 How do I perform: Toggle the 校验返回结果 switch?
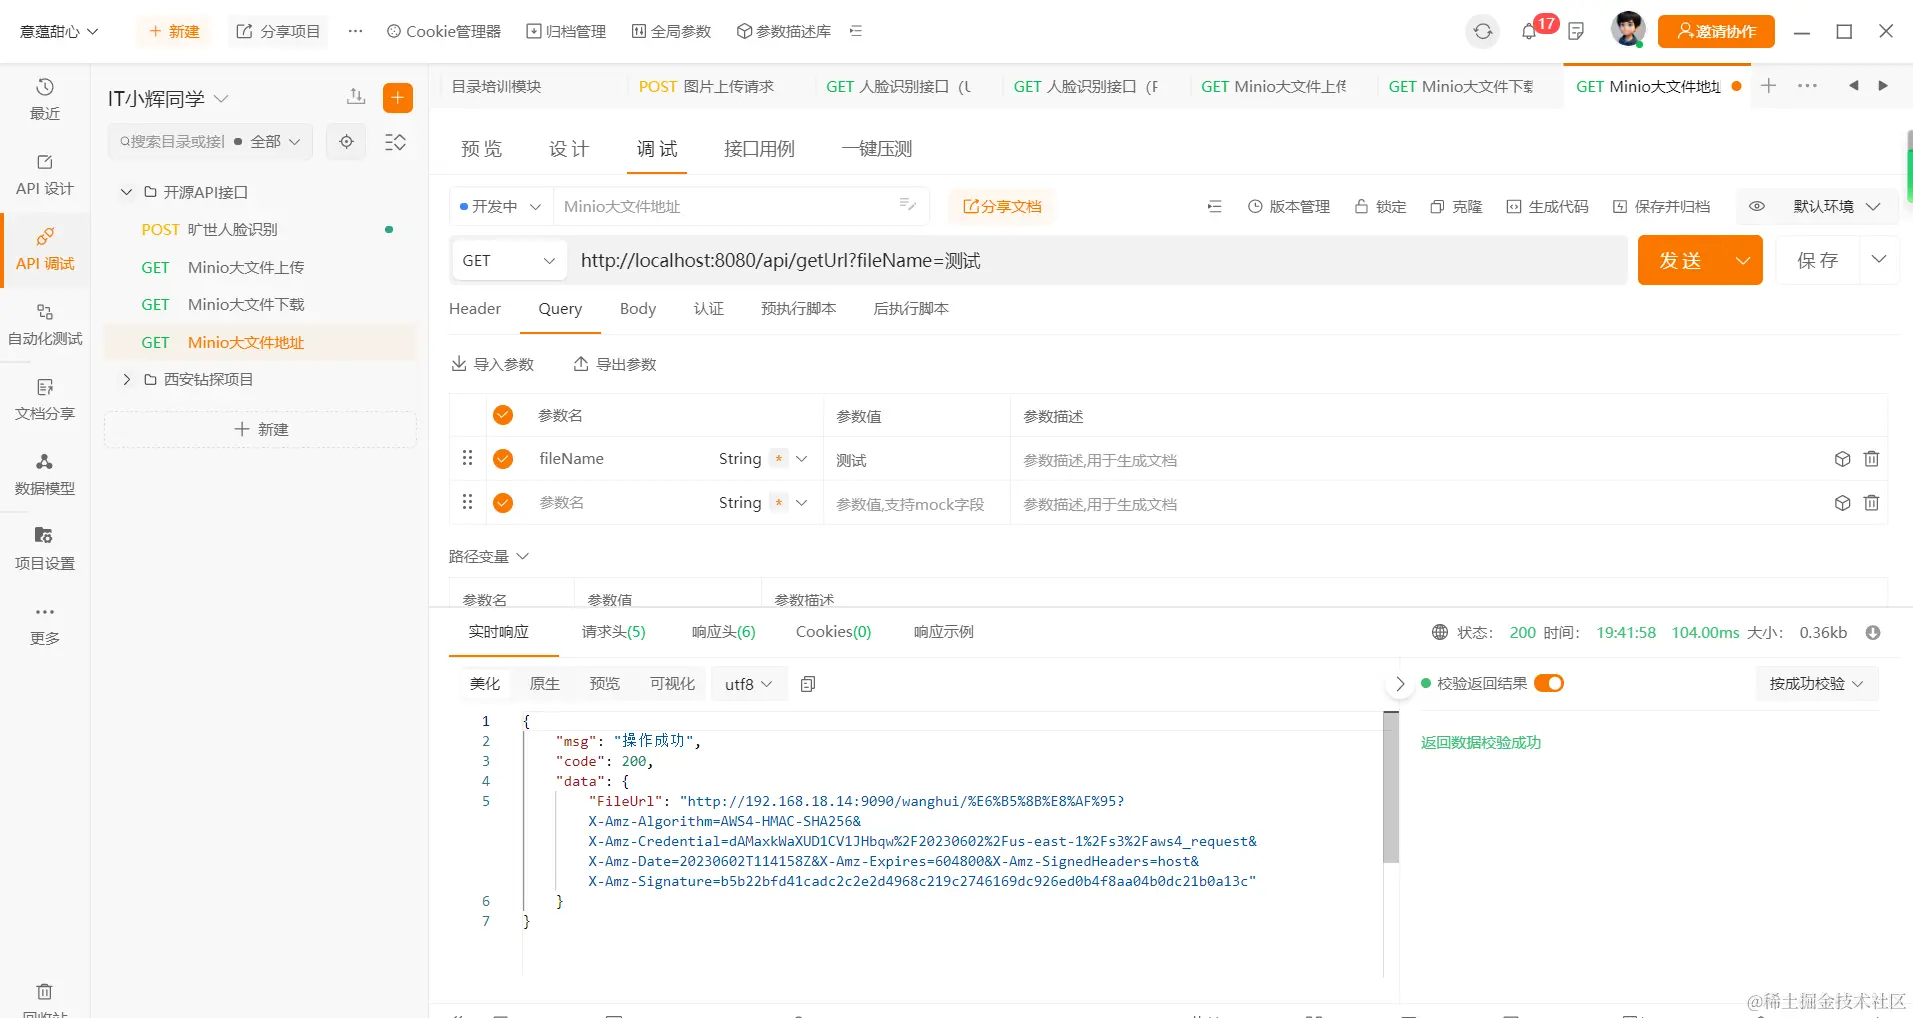tap(1549, 683)
